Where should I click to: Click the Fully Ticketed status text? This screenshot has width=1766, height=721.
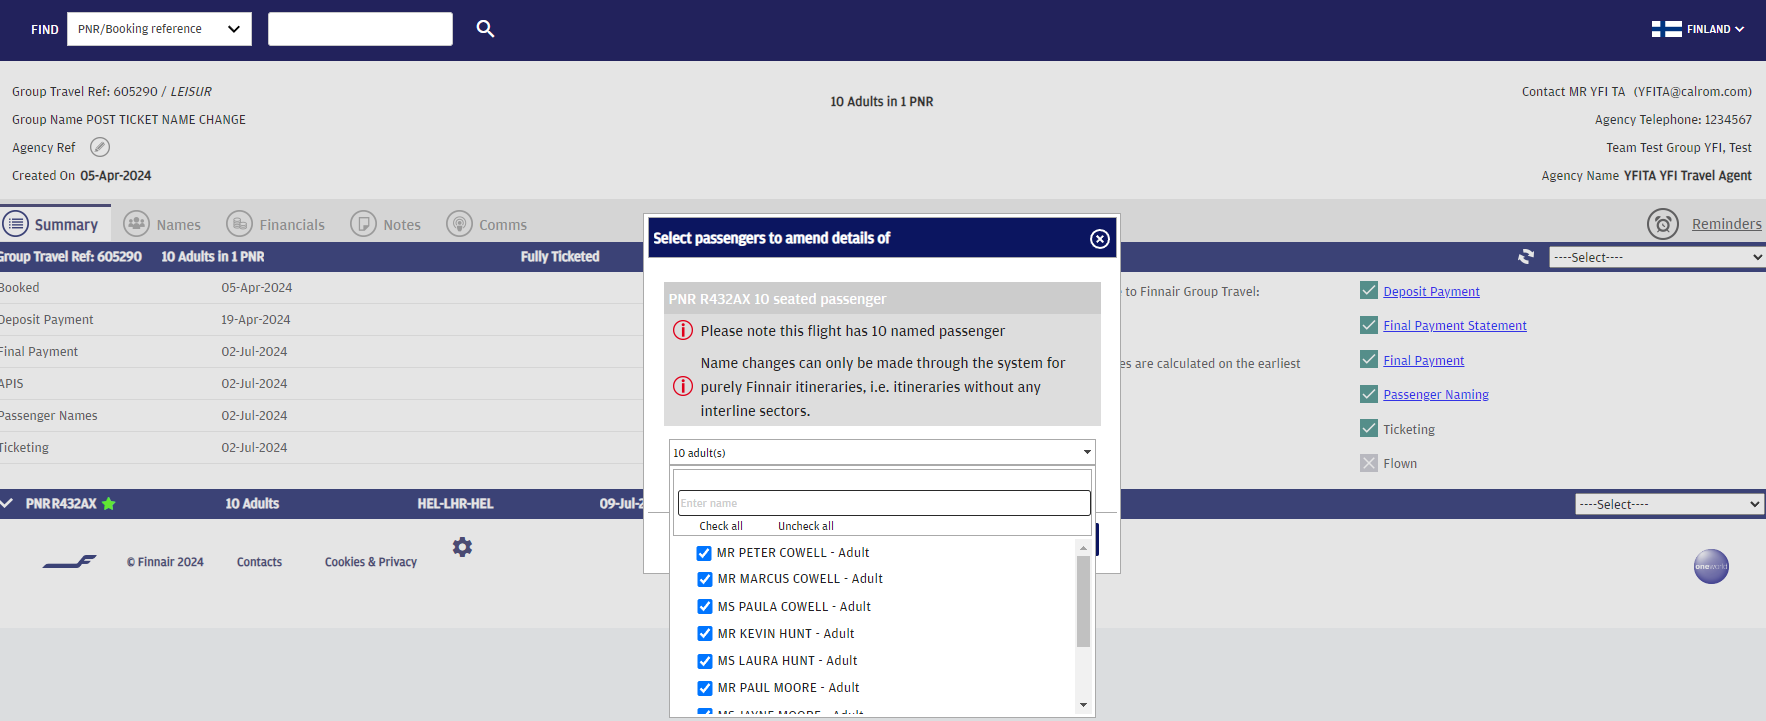[560, 257]
